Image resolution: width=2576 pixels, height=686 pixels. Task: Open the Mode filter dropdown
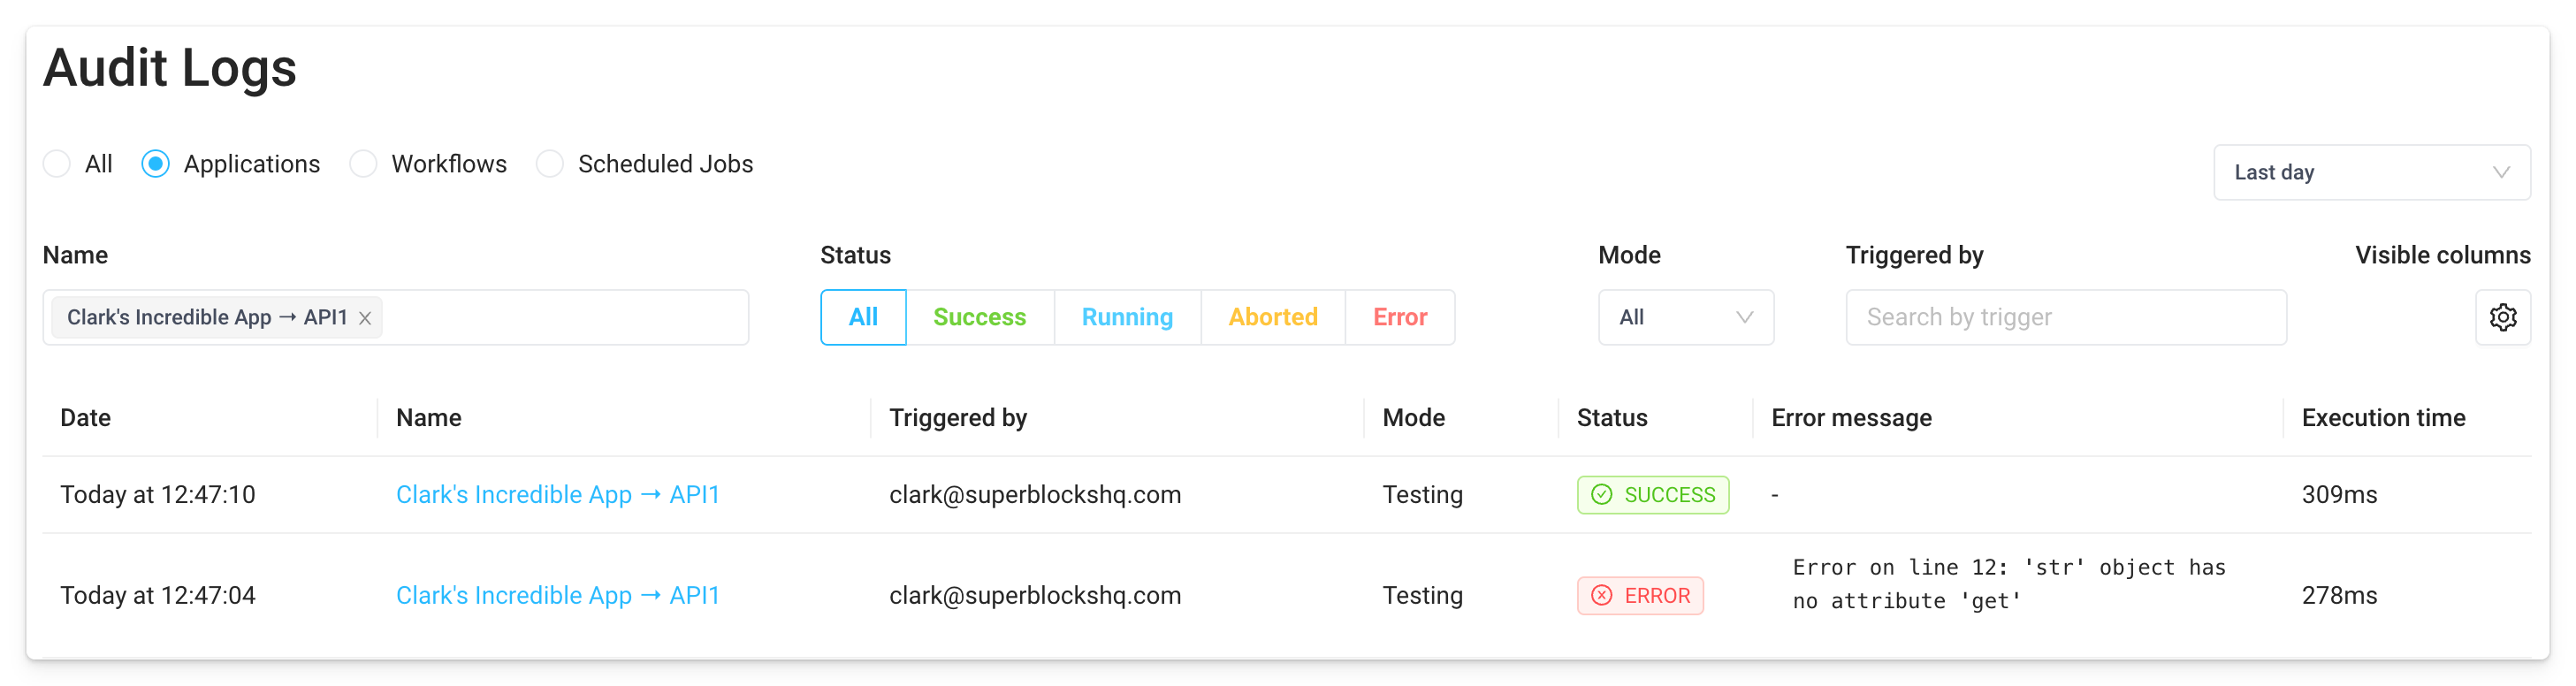[x=1686, y=317]
